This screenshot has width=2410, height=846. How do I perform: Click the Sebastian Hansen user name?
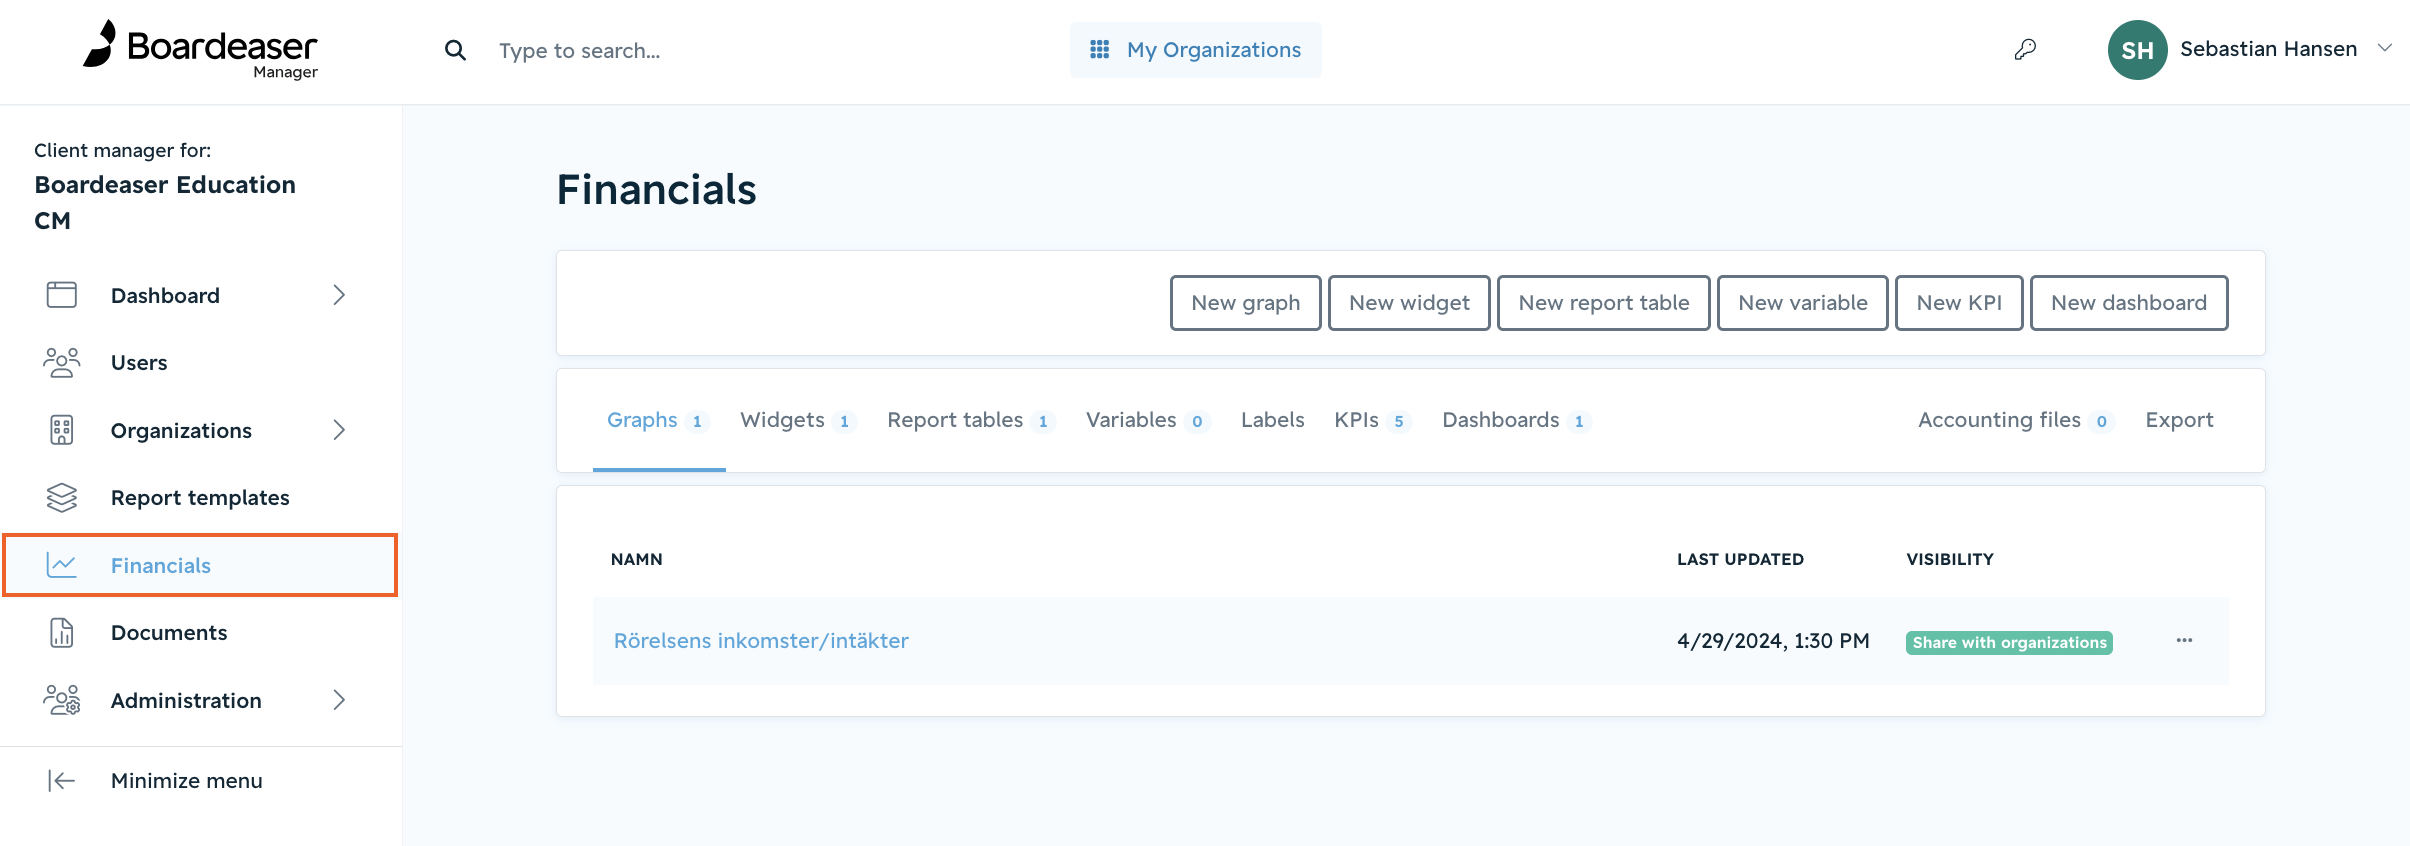coord(2268,49)
